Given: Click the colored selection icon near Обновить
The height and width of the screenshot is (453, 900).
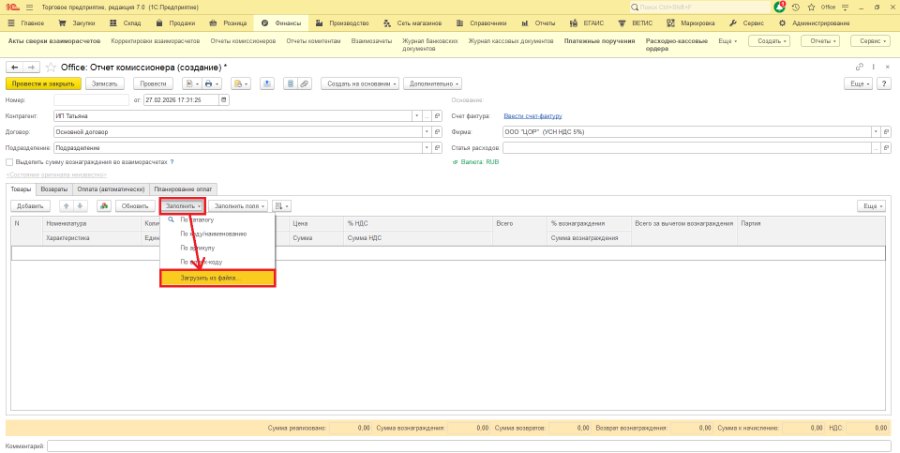Looking at the screenshot, I should pos(104,206).
